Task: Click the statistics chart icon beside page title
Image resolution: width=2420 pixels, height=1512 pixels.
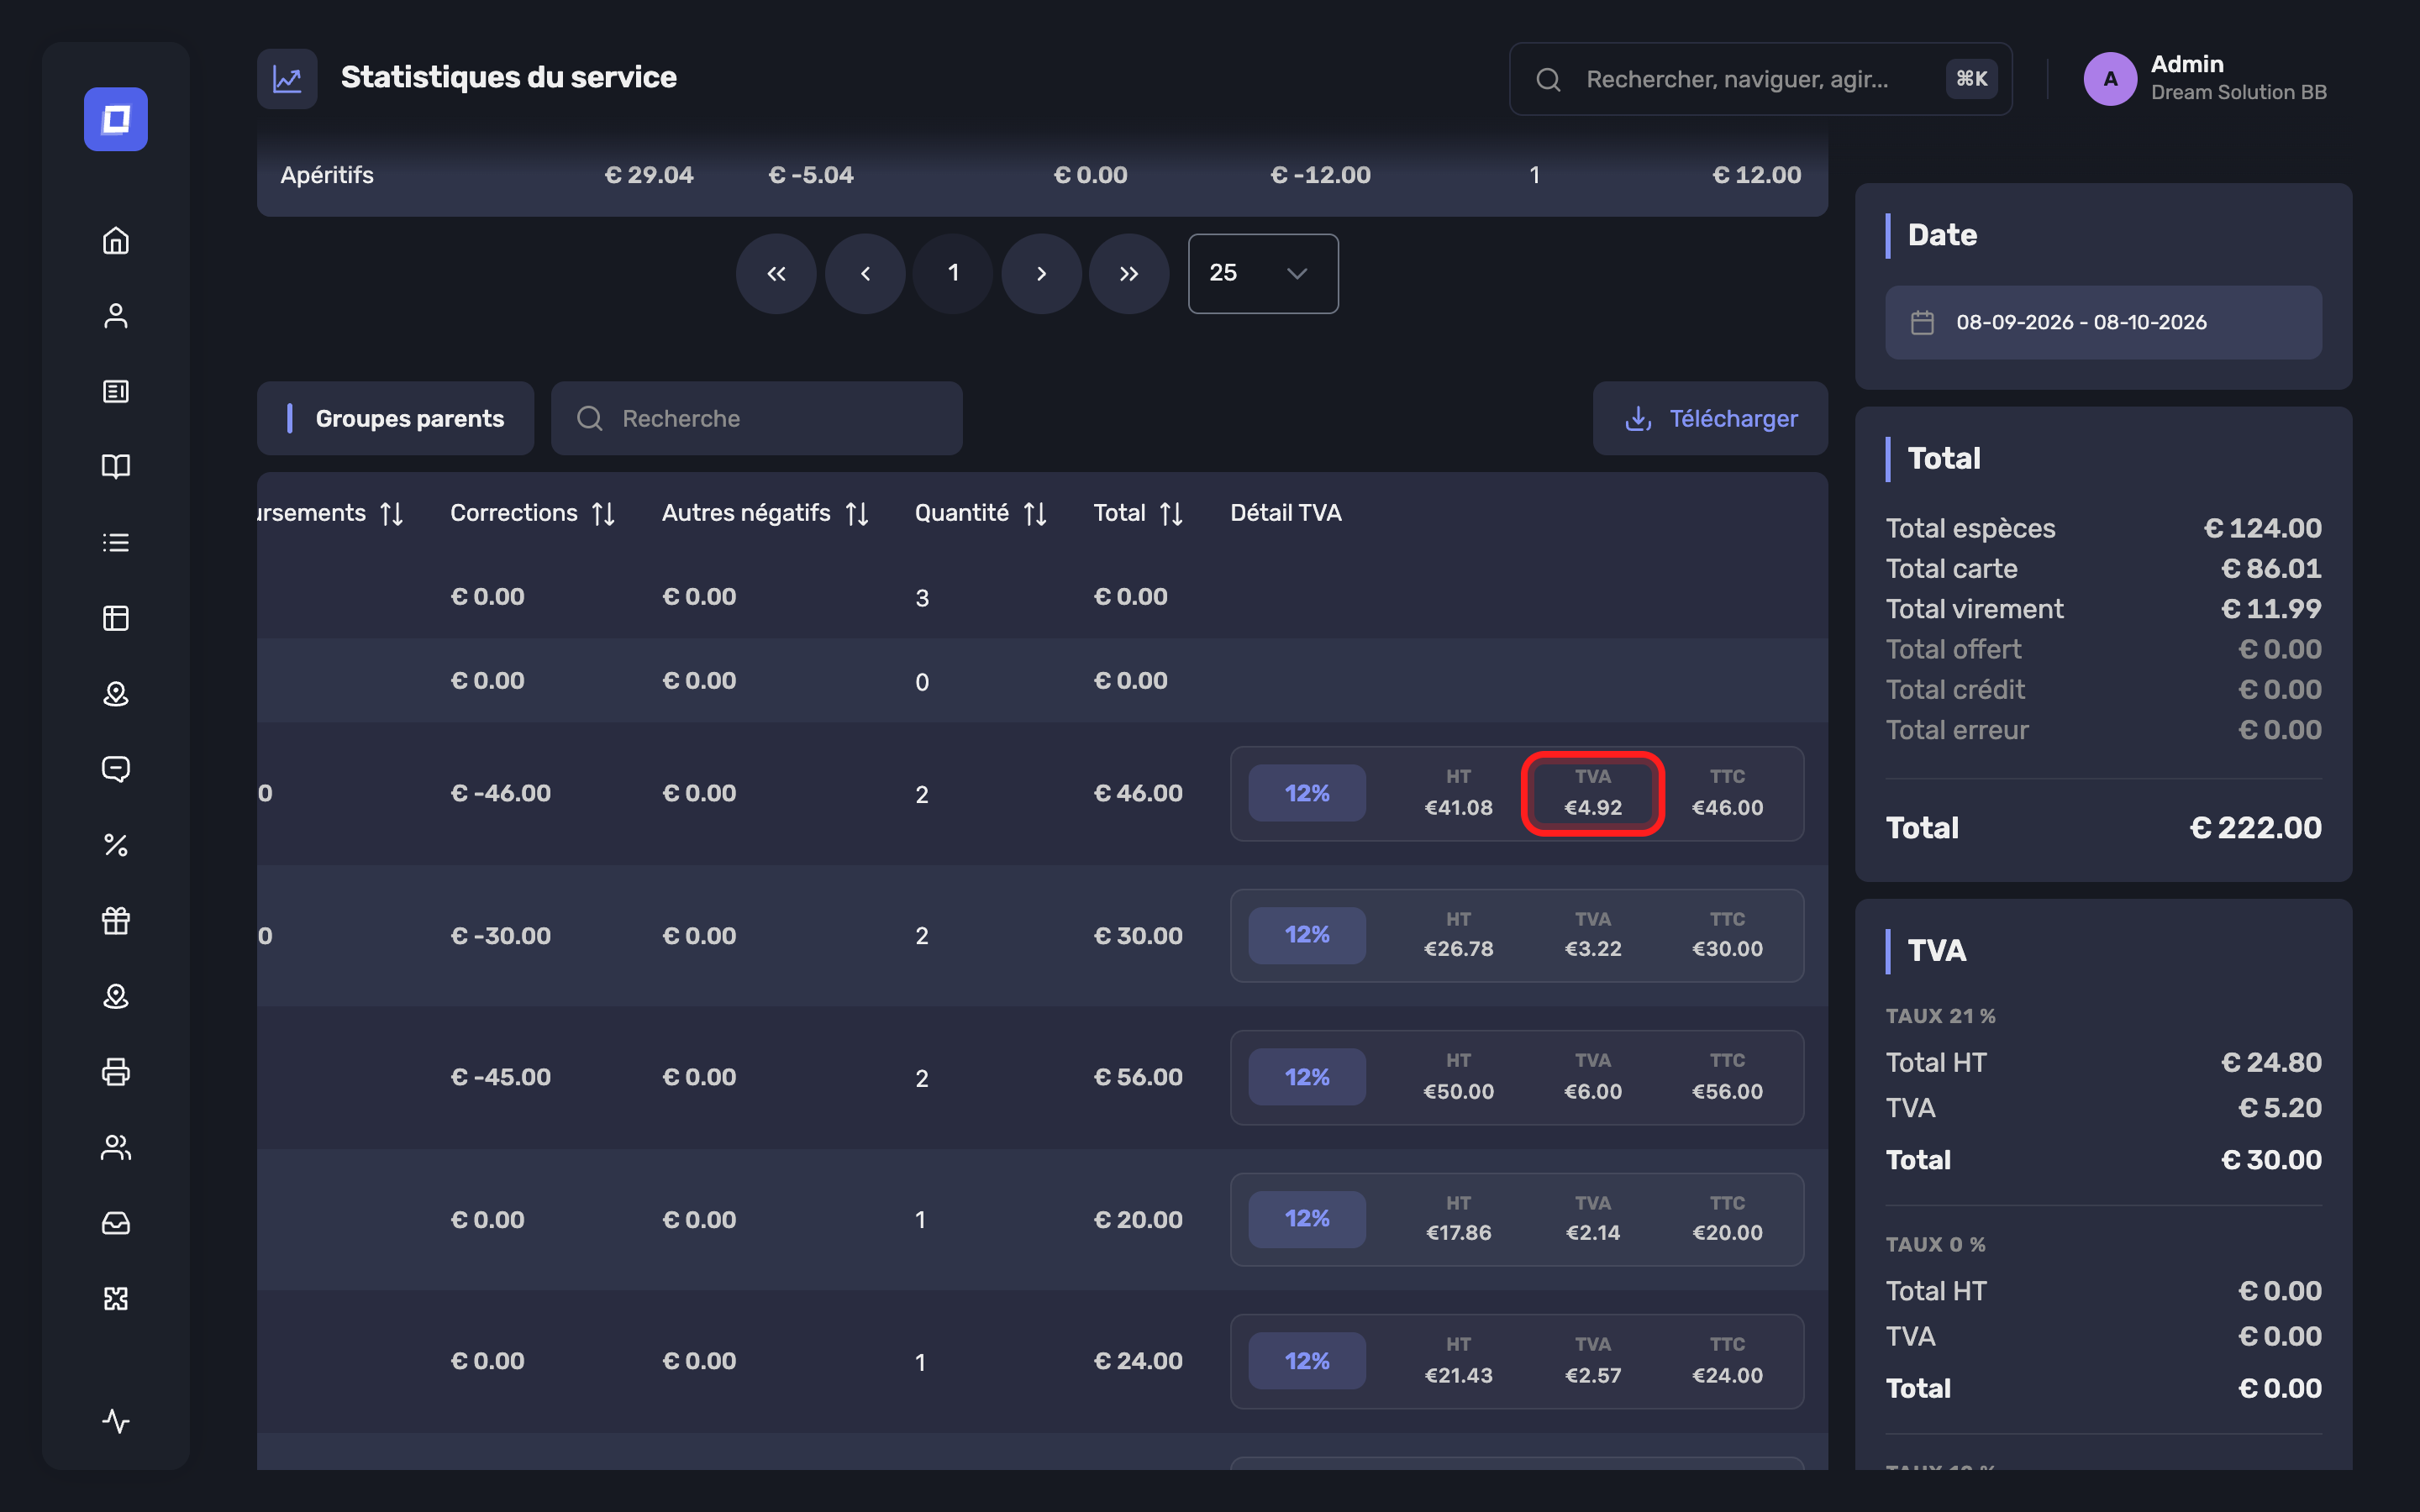Action: point(287,79)
